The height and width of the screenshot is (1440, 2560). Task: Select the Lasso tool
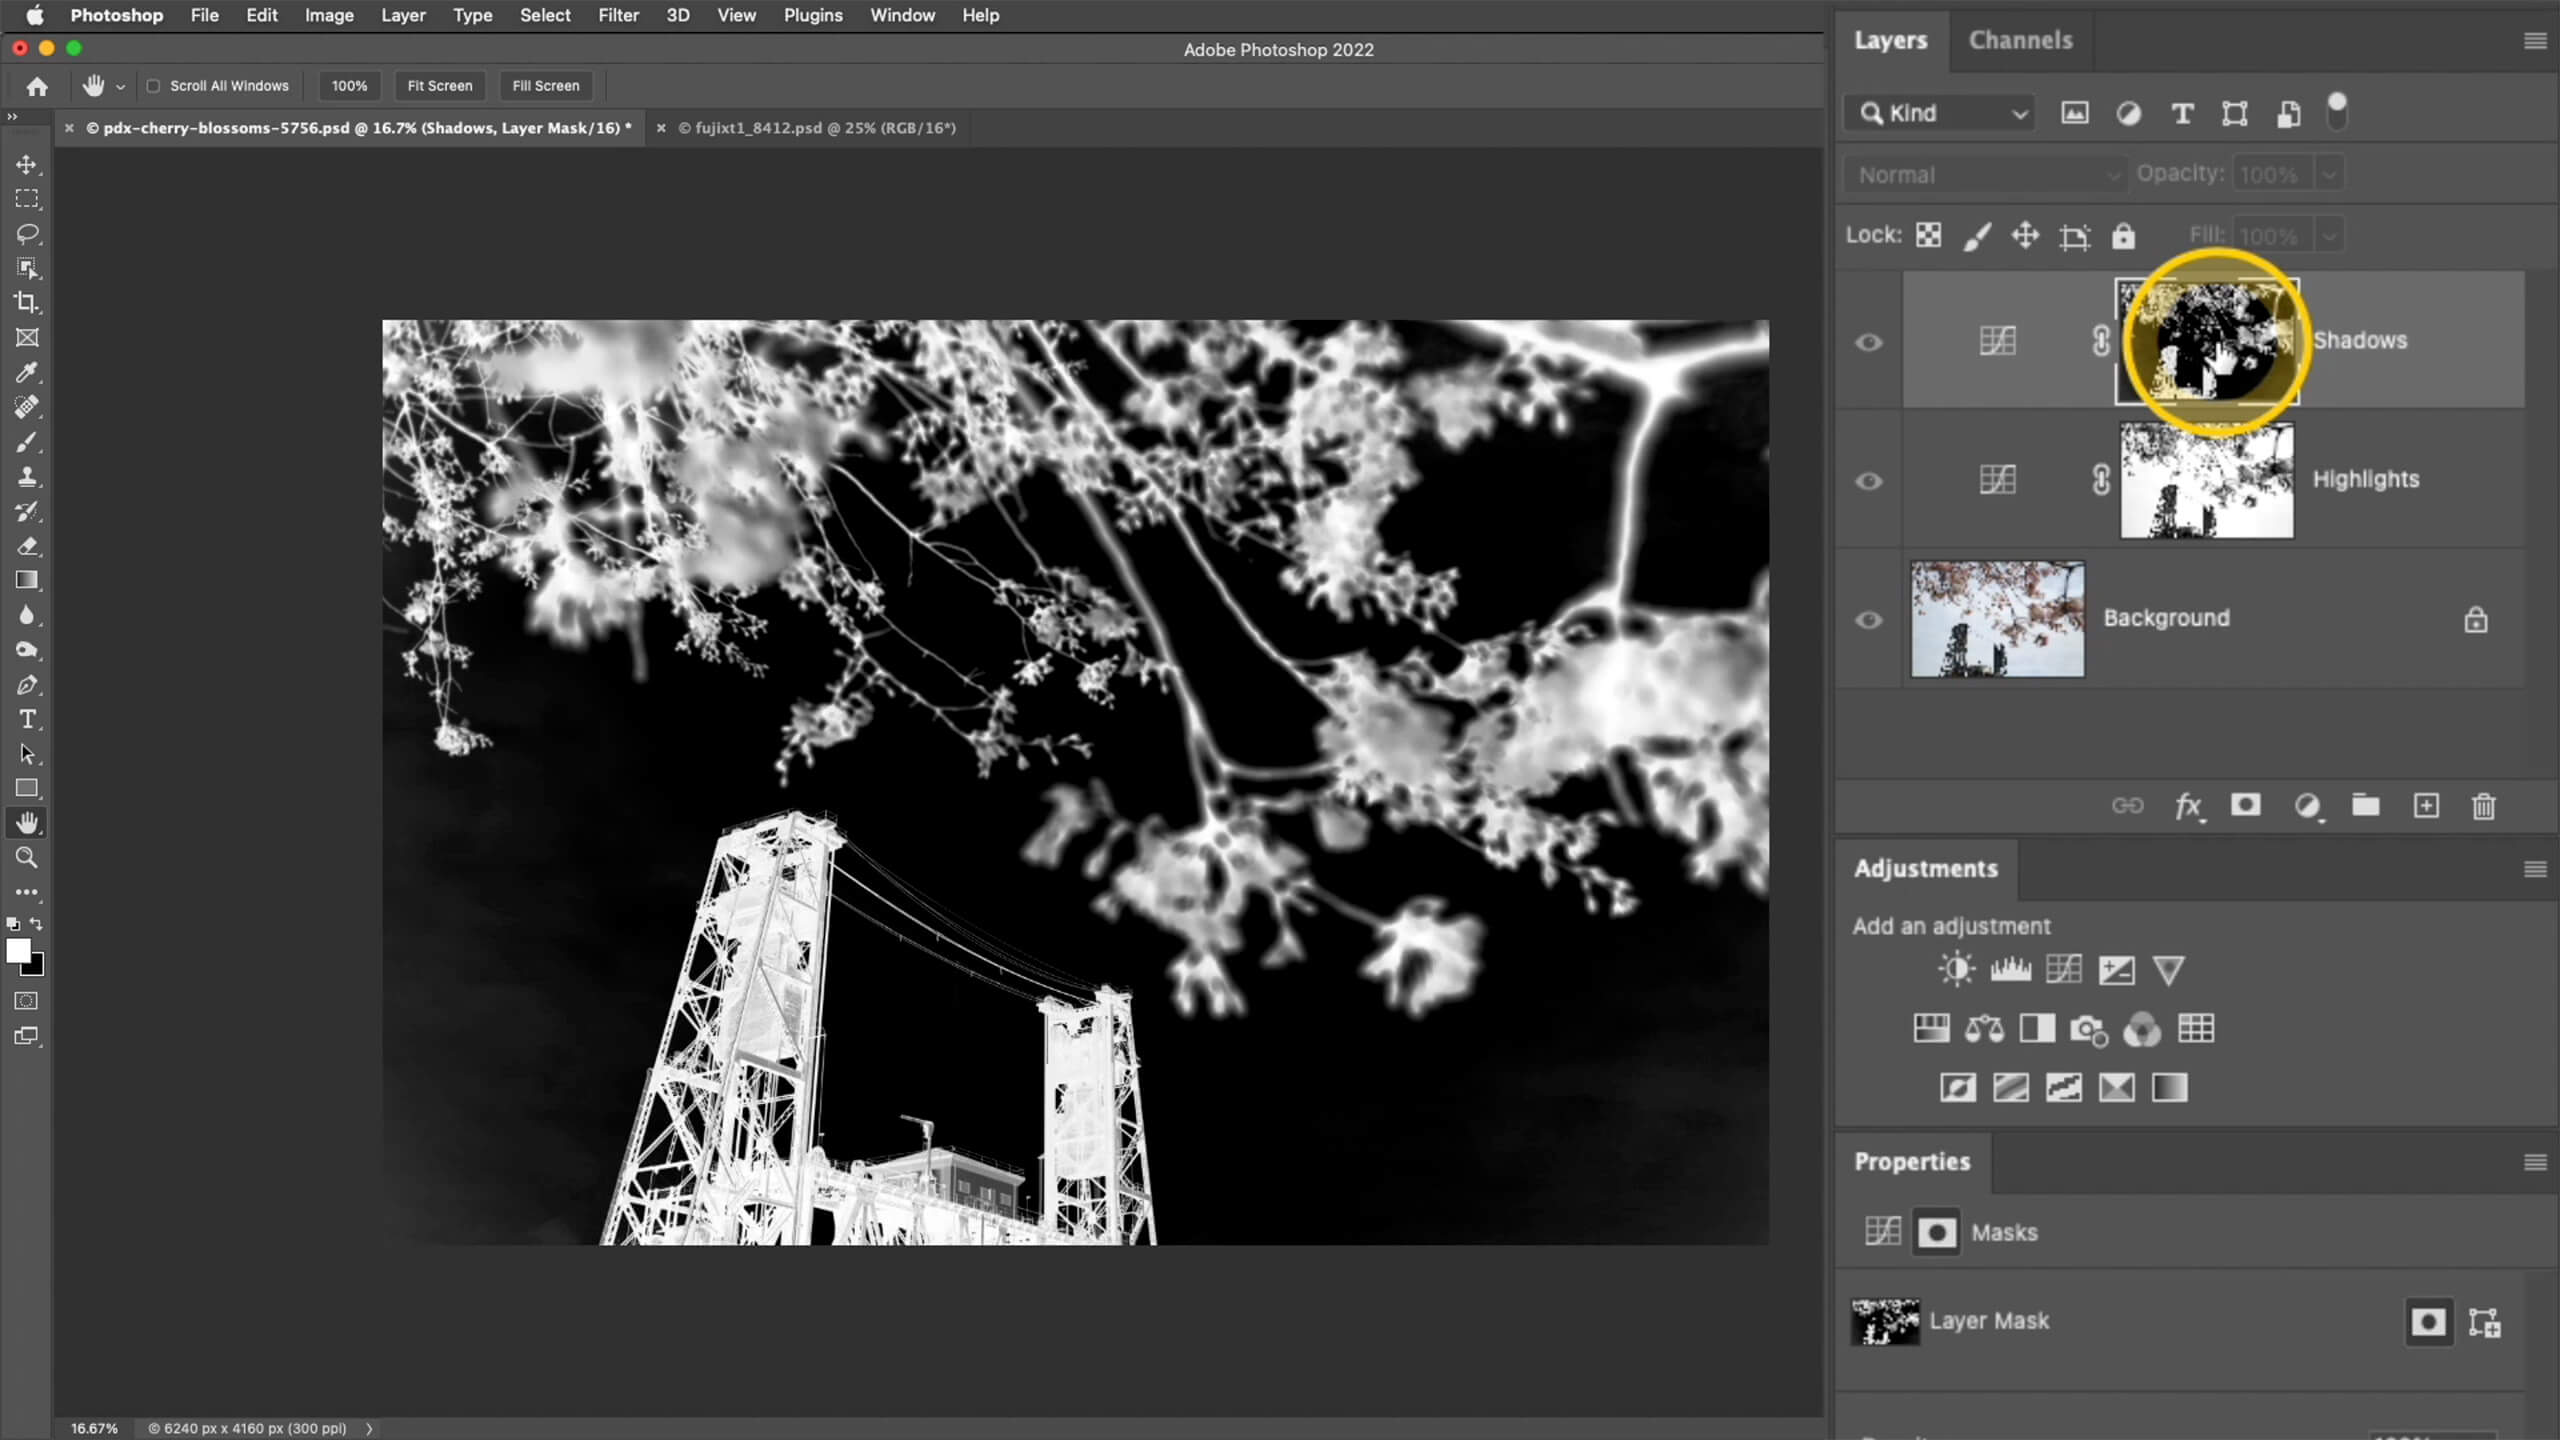27,233
